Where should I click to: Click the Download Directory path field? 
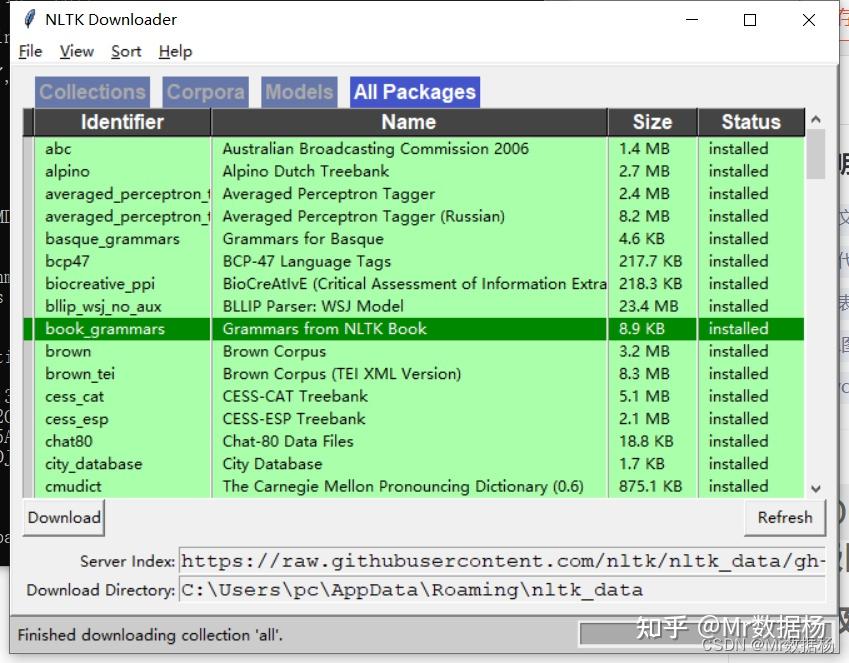click(x=502, y=590)
